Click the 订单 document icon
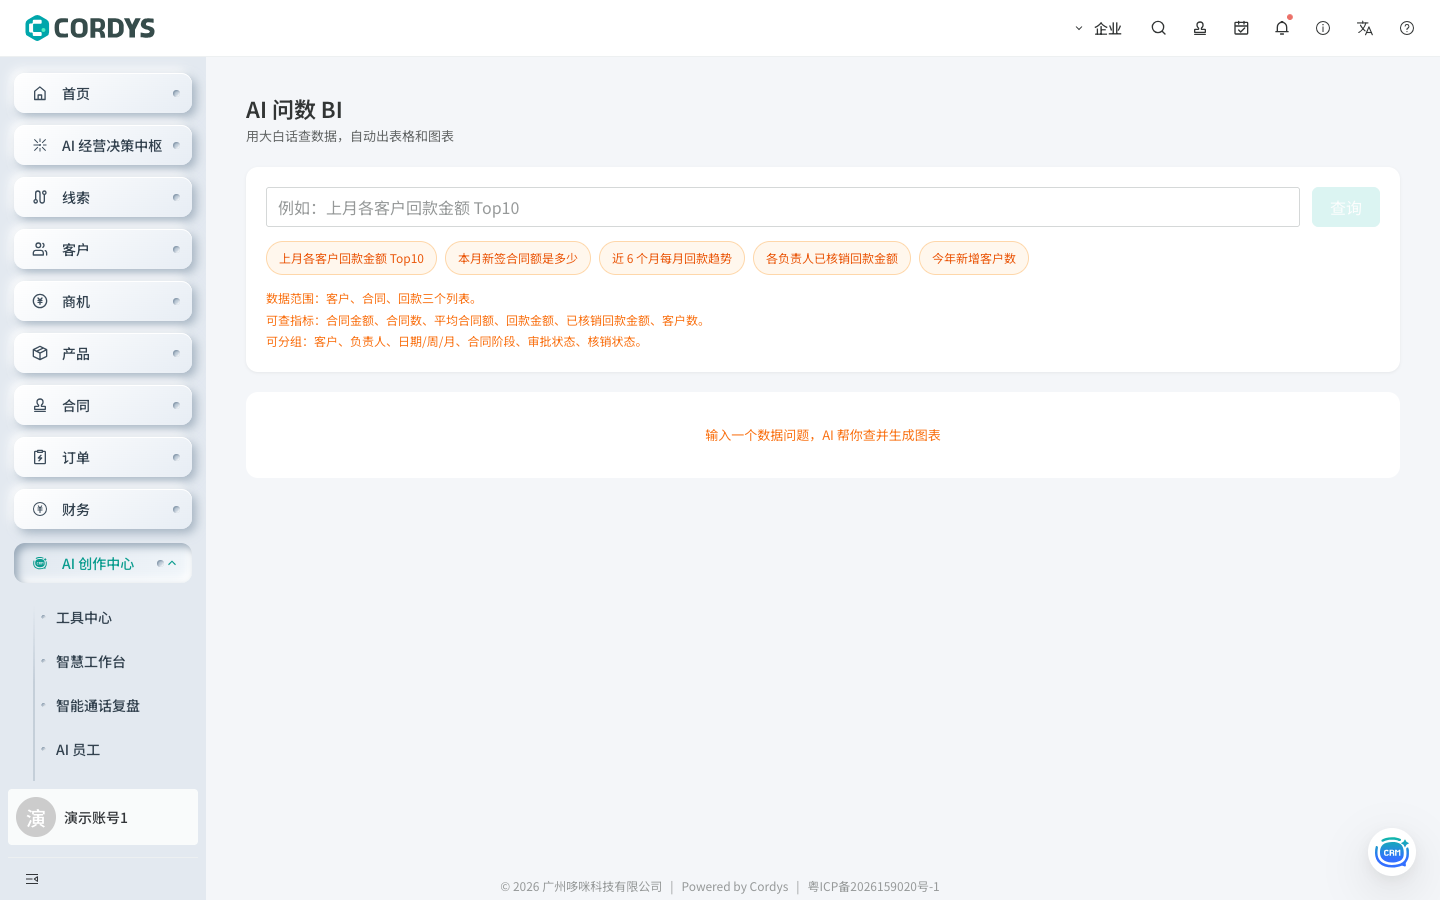Viewport: 1440px width, 900px height. click(40, 457)
